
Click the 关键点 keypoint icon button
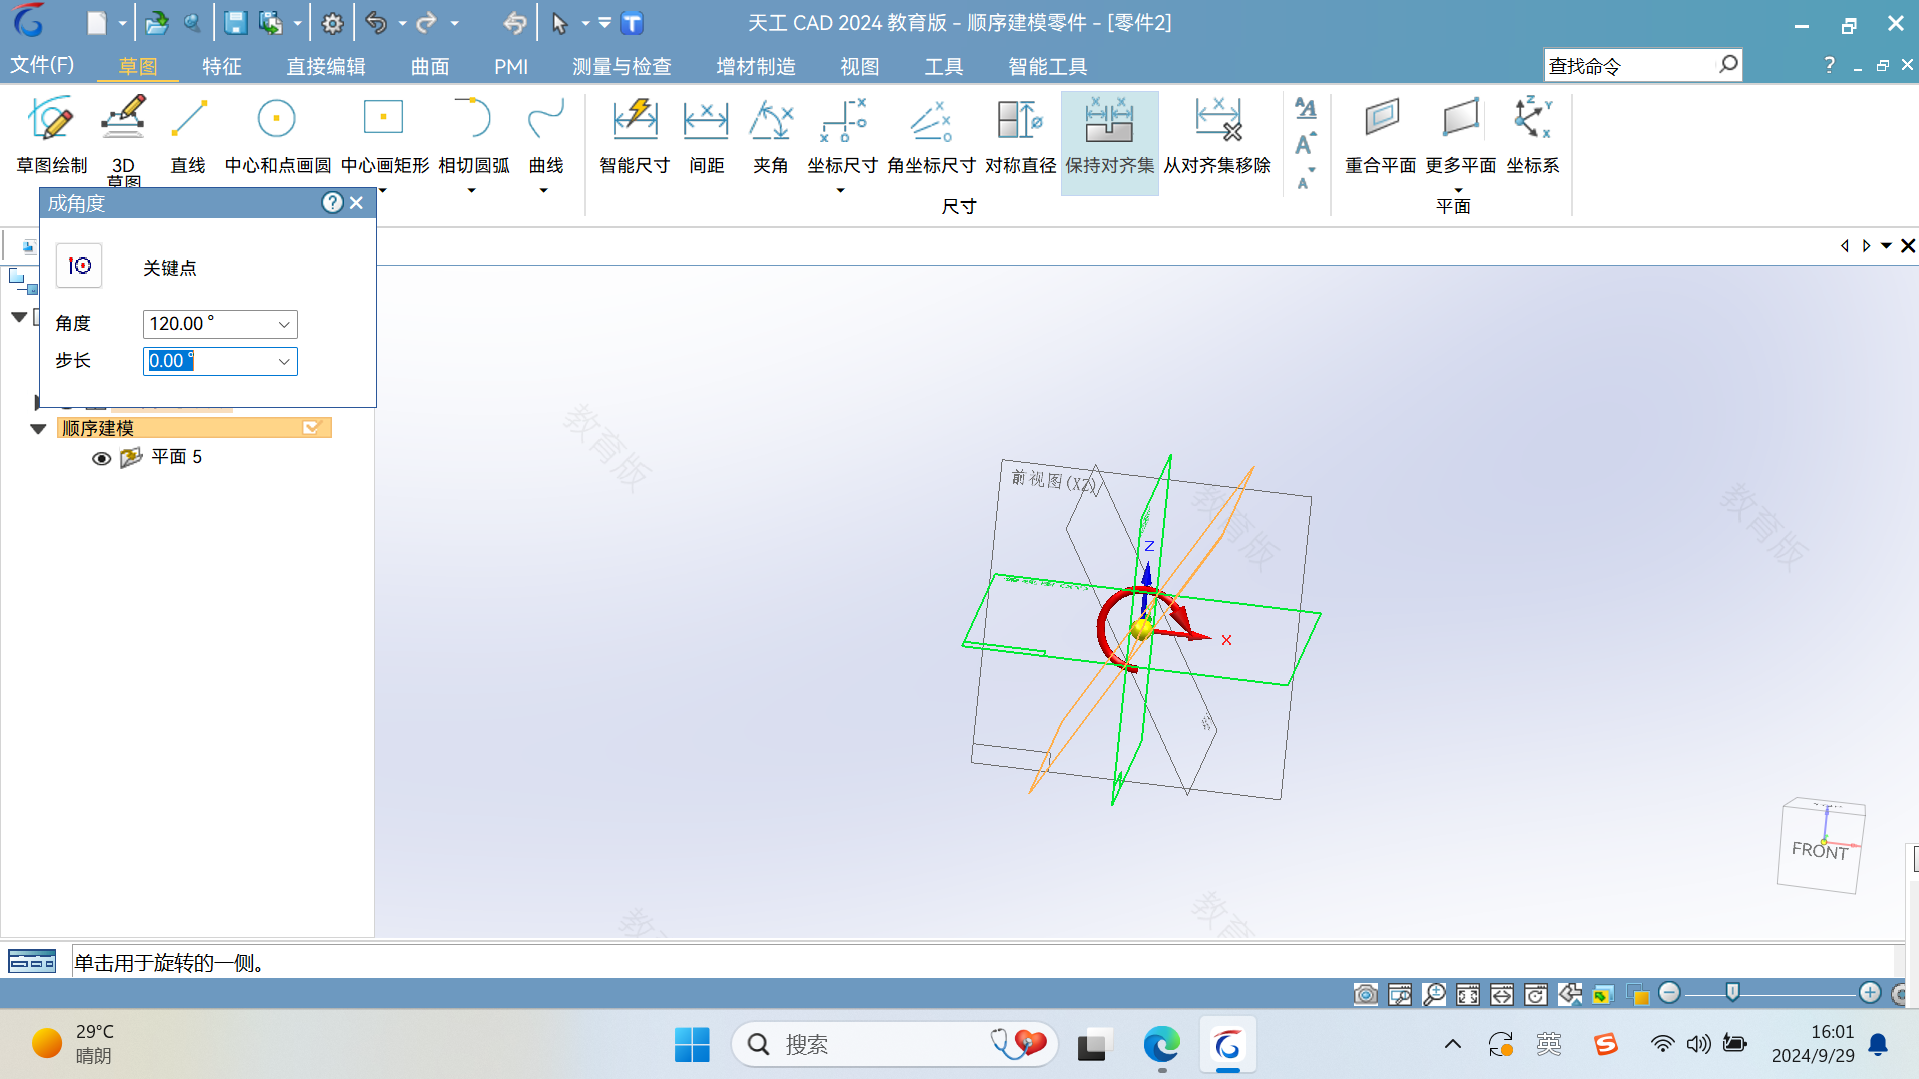[79, 266]
